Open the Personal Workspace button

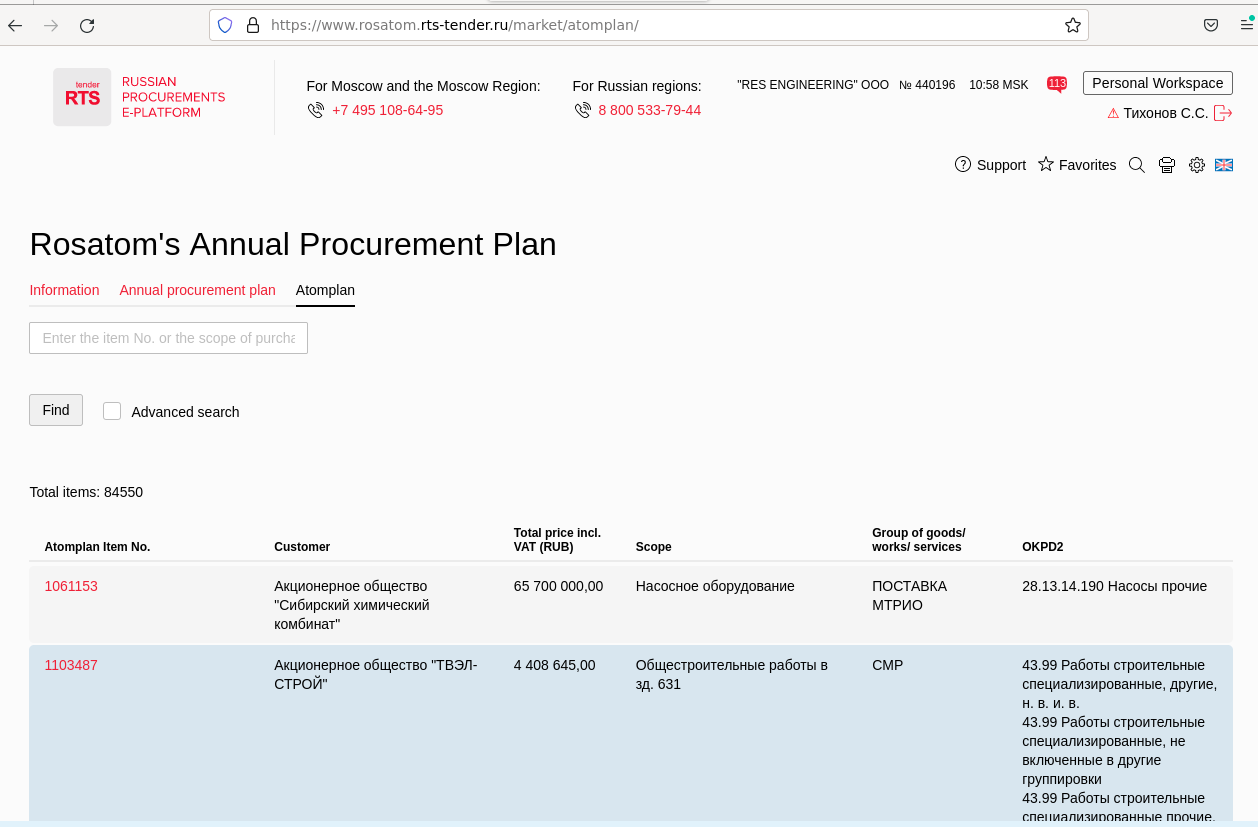(x=1157, y=83)
